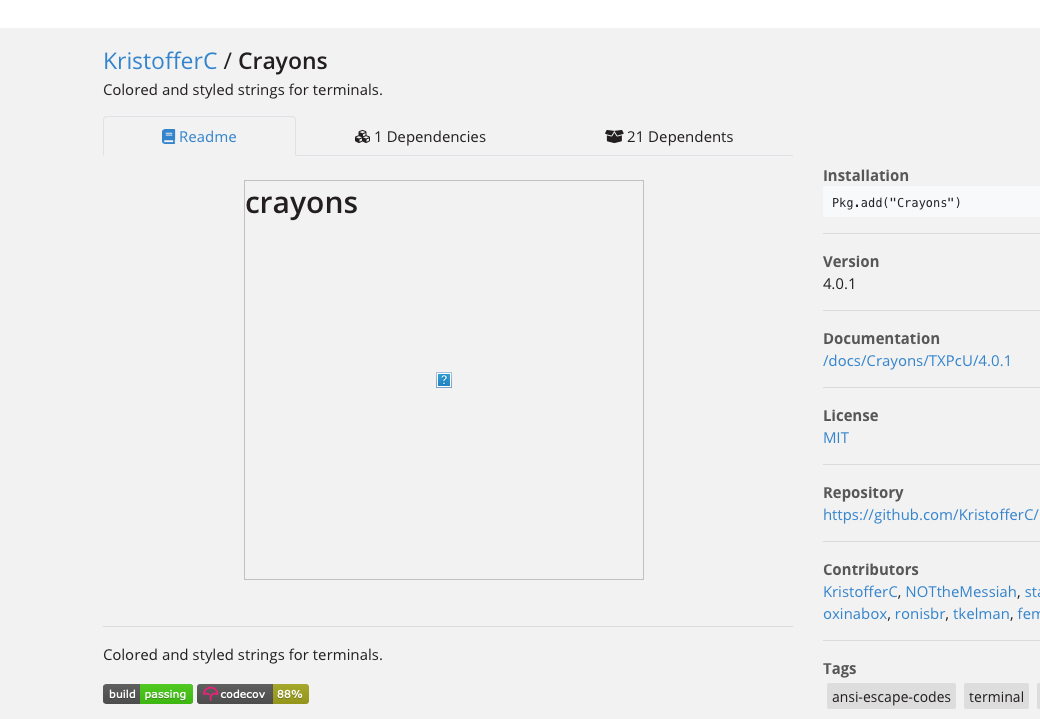The image size is (1040, 719).
Task: Click contributor tkelman
Action: pos(981,613)
